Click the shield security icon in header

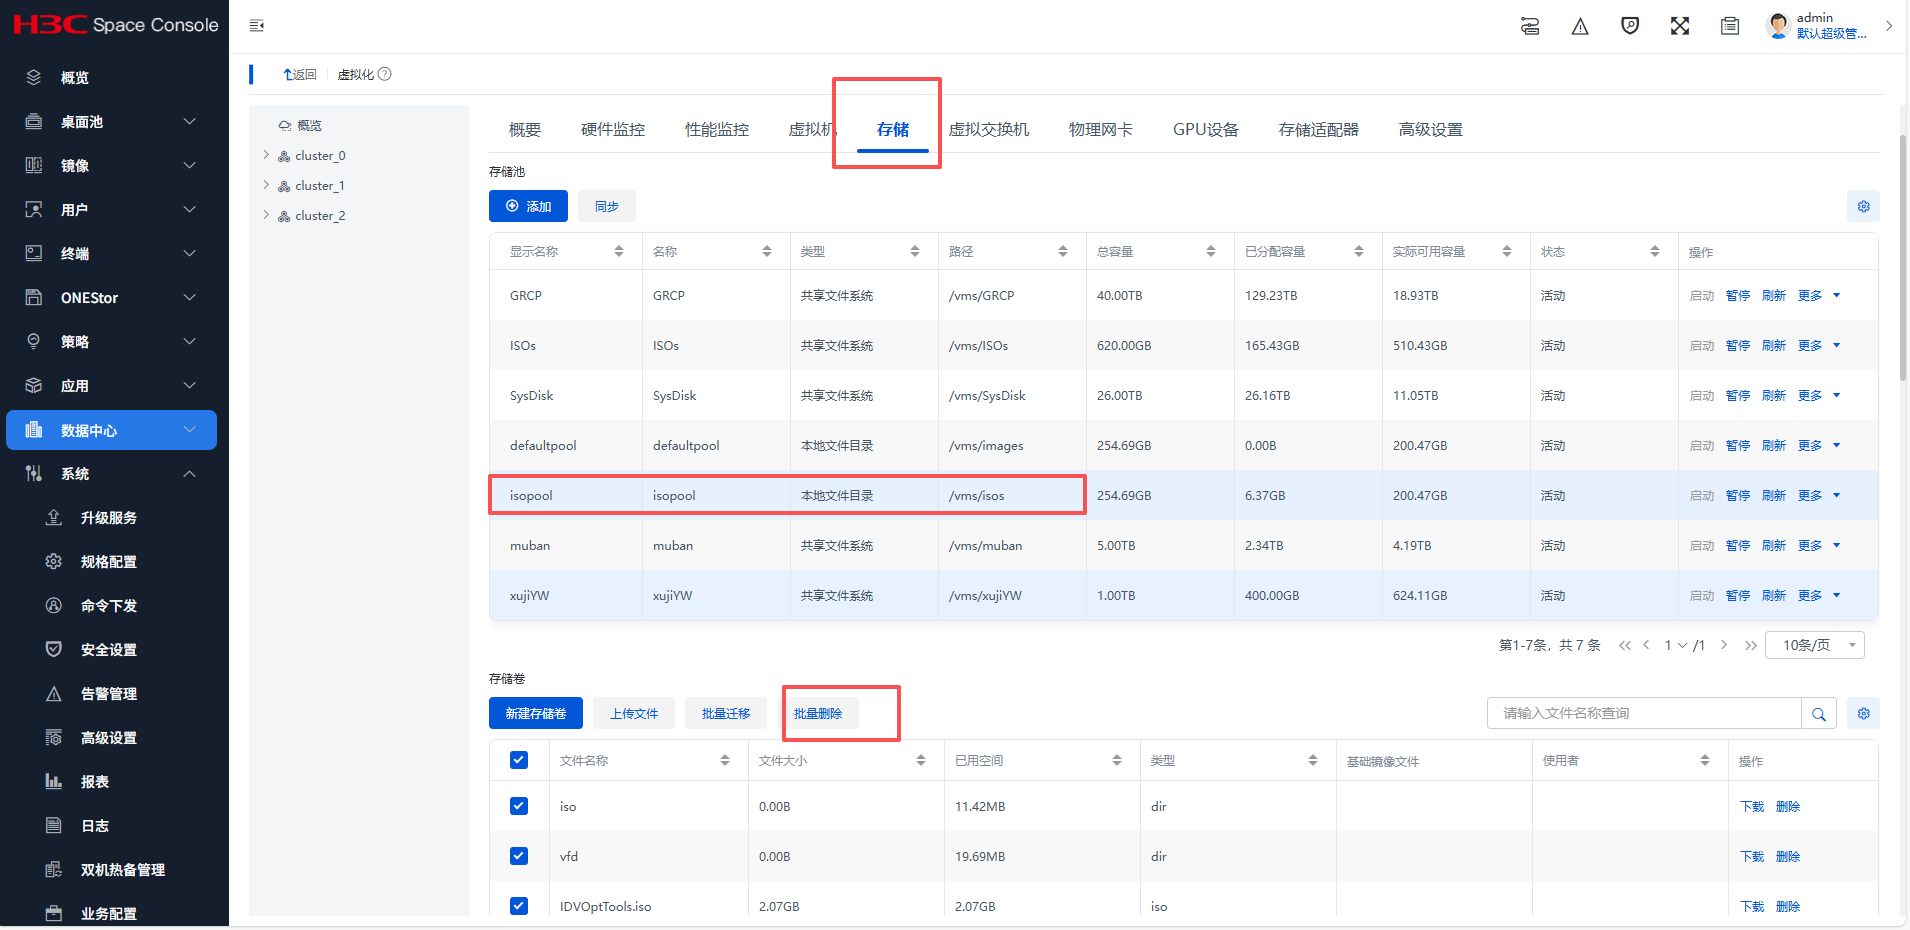tap(1630, 27)
